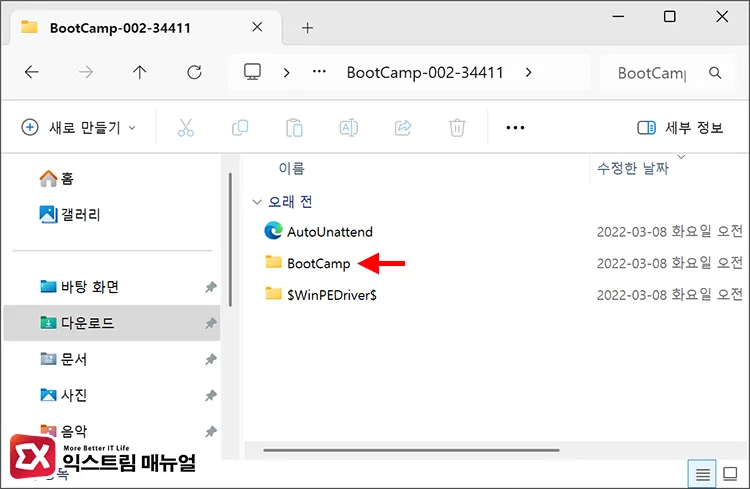
Task: Click $WinPEDriver$ row's modified date
Action: pos(669,295)
